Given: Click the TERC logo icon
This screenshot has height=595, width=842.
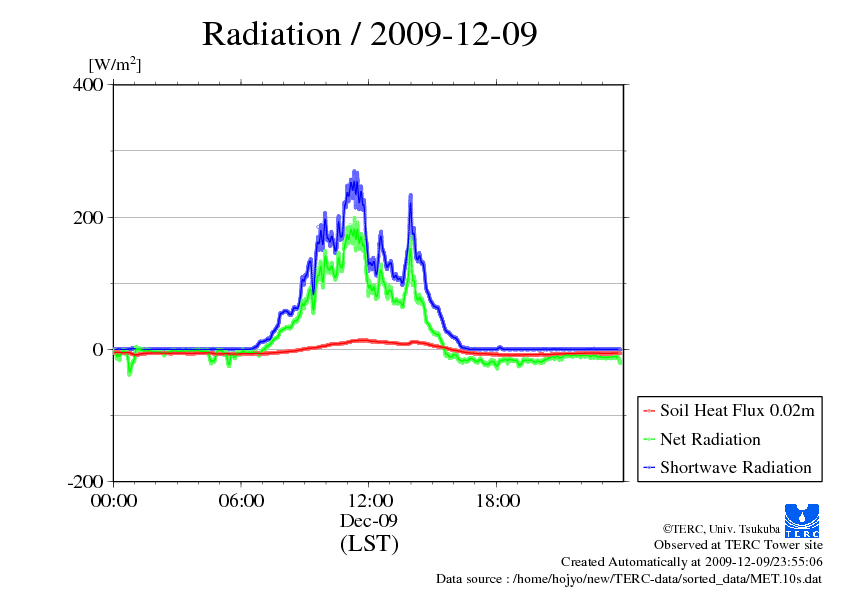Looking at the screenshot, I should pos(804,519).
